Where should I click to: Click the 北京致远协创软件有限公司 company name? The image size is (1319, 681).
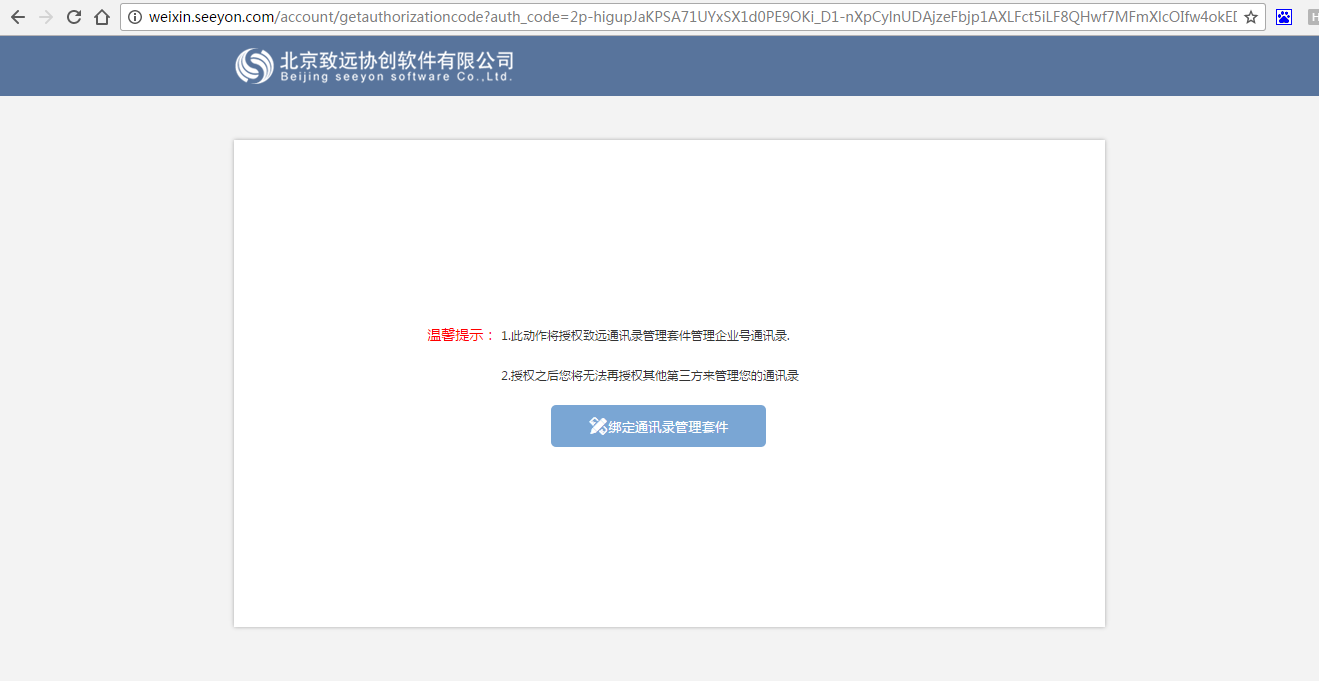point(397,59)
